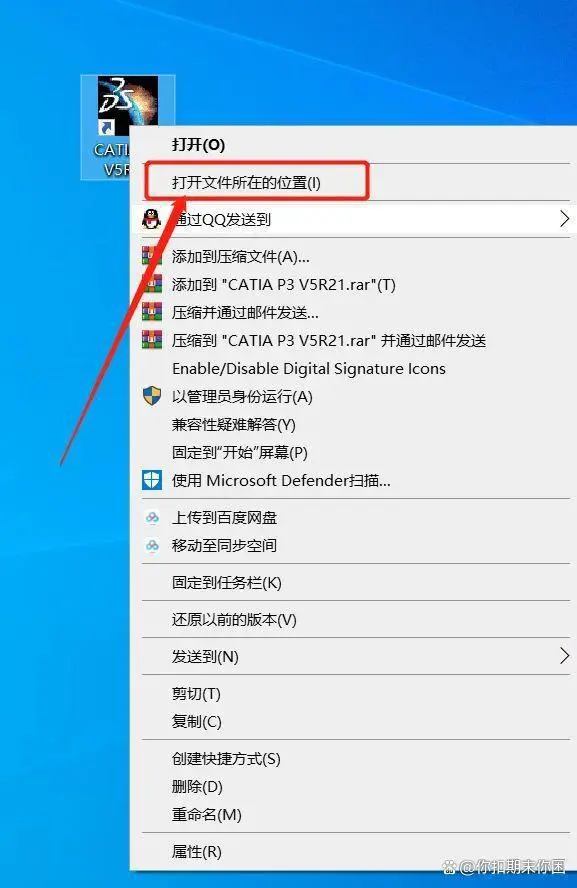Choose 打开文件所在的位置(I)

[x=246, y=182]
